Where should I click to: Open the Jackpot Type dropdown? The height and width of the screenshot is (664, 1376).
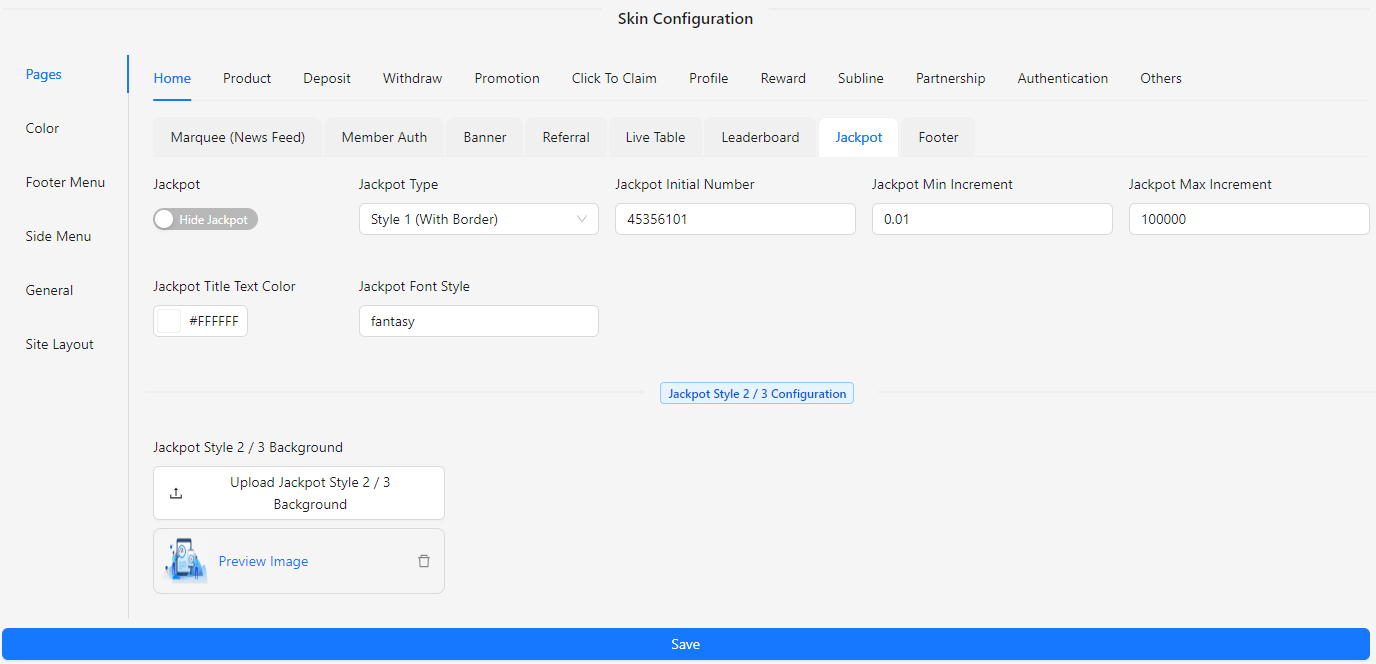[478, 220]
